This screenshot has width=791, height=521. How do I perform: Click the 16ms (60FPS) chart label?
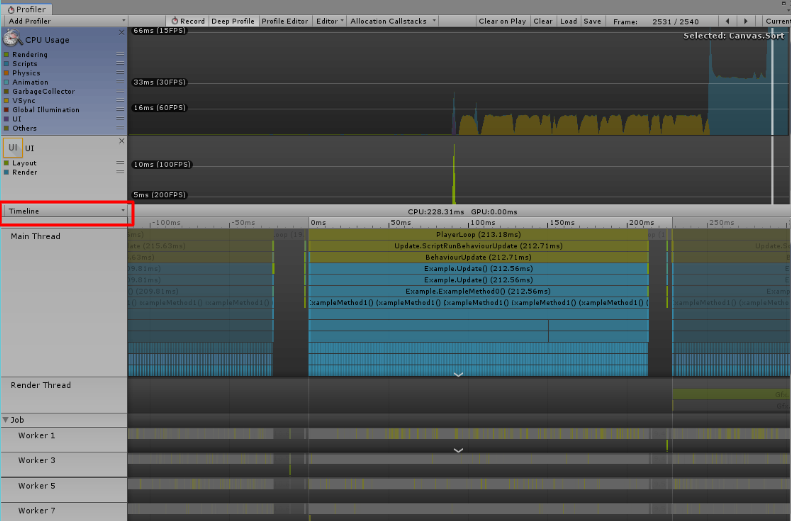pyautogui.click(x=159, y=107)
